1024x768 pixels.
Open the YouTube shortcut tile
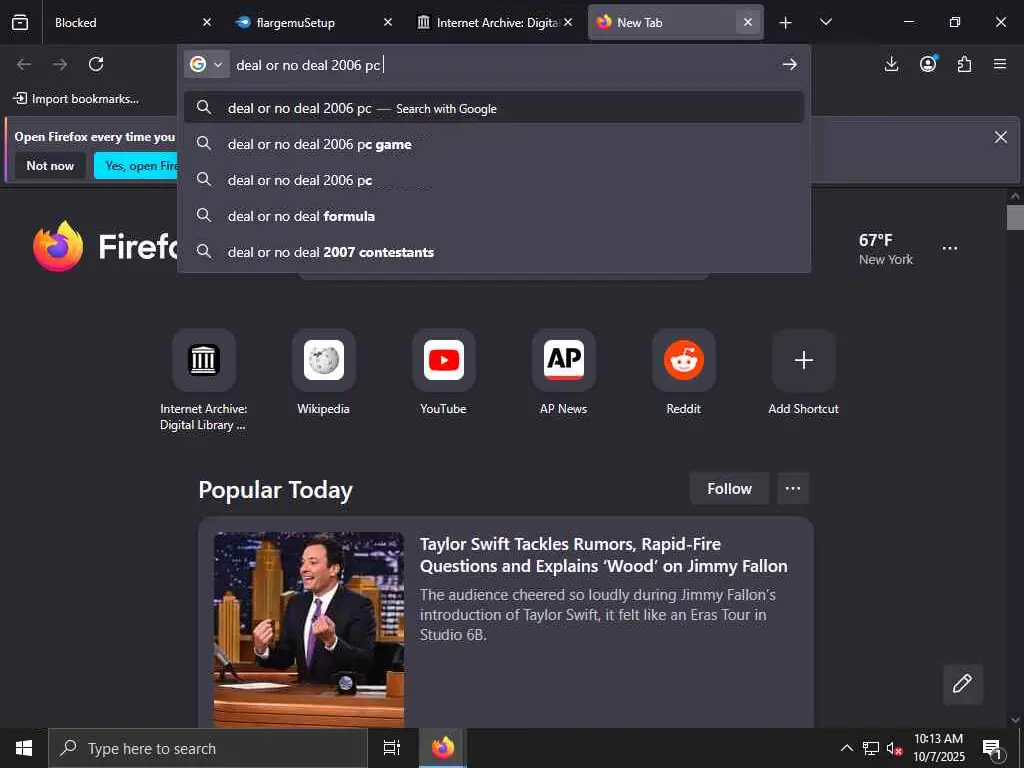tap(444, 360)
